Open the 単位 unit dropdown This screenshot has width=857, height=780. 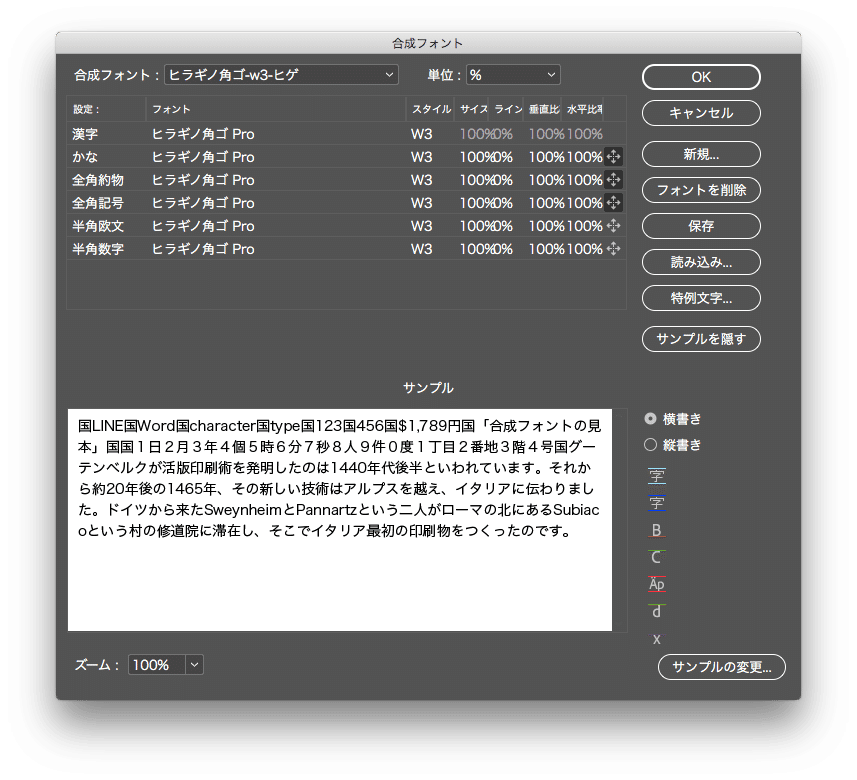pyautogui.click(x=513, y=75)
